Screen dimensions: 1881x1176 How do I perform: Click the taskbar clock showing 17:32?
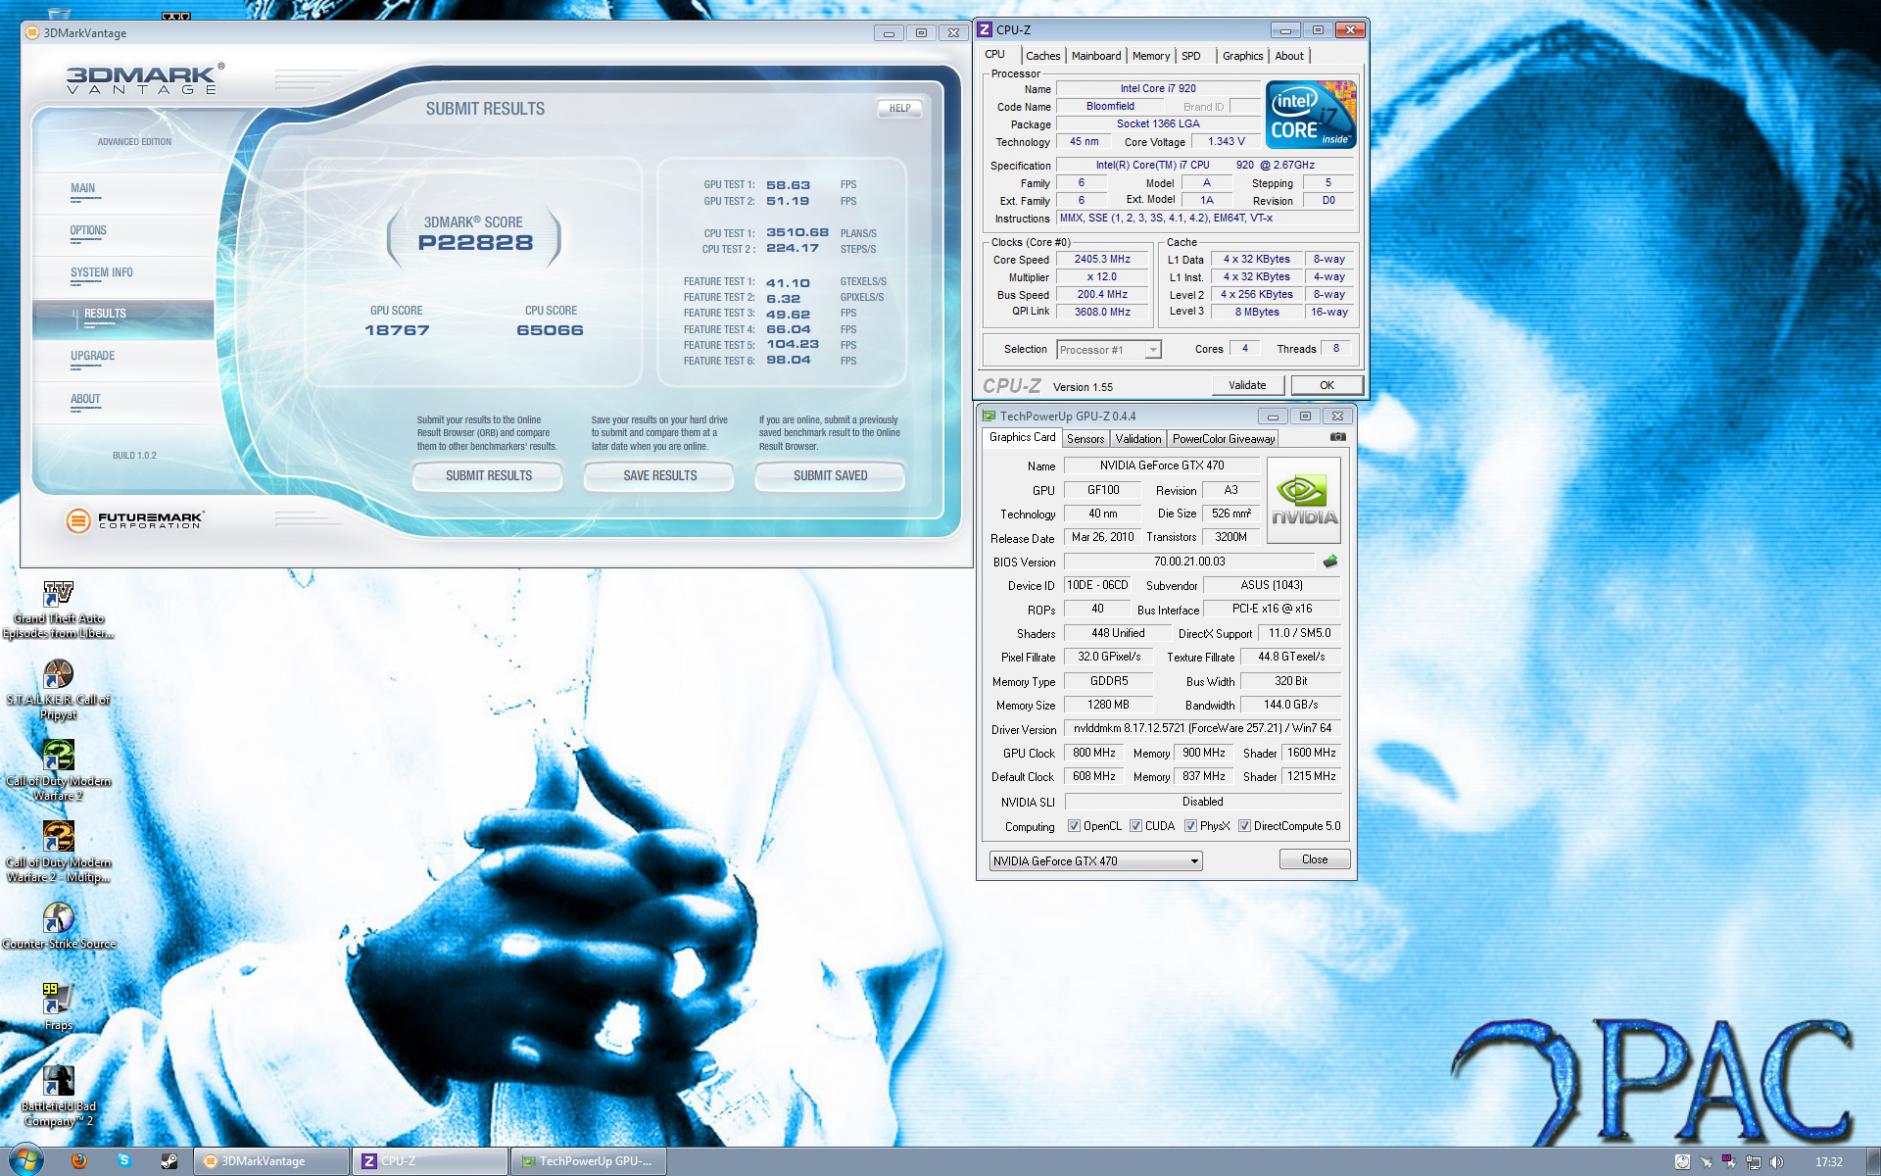tap(1828, 1162)
